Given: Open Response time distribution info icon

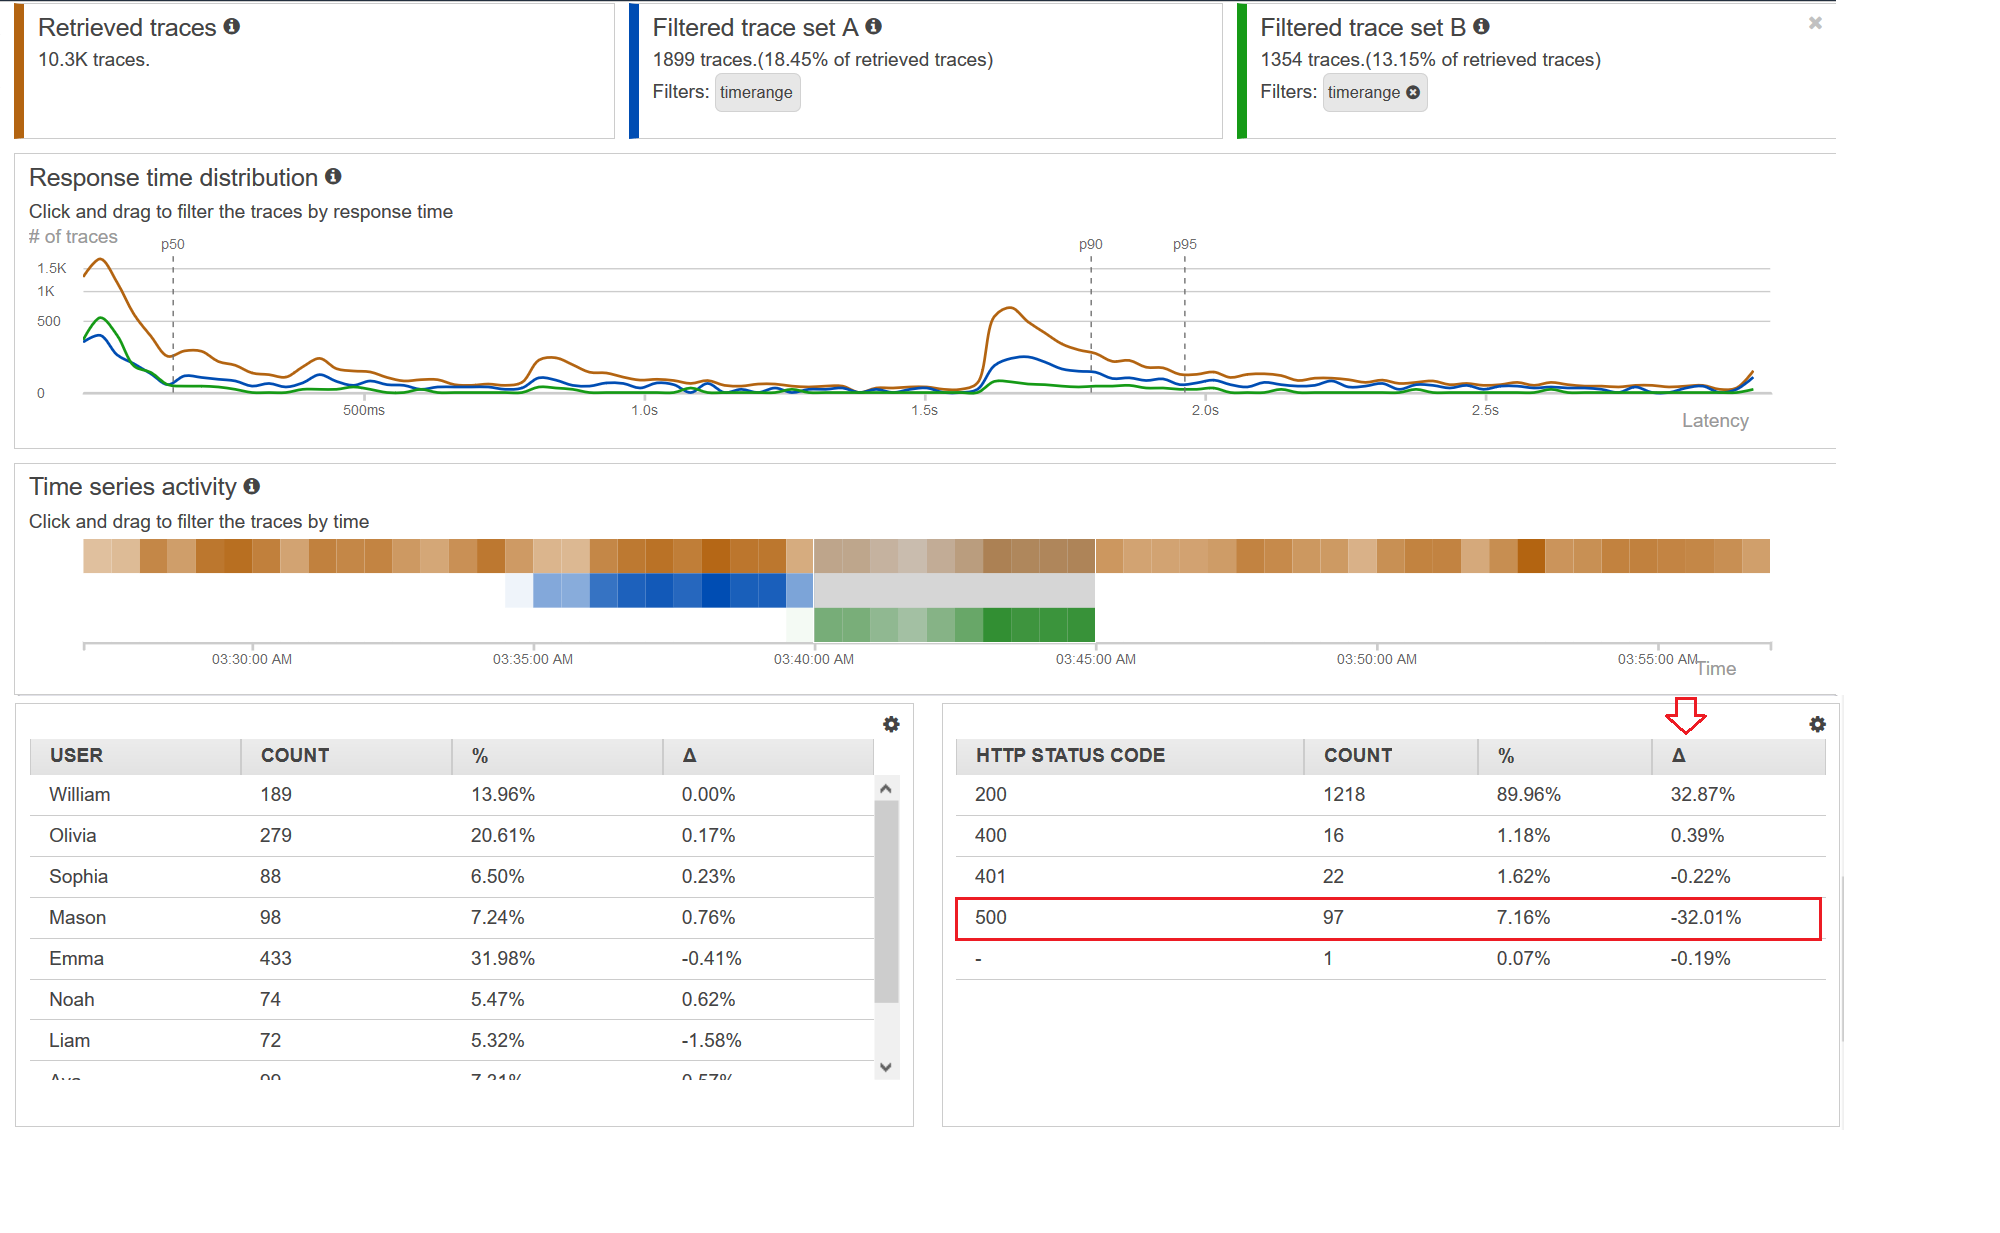Looking at the screenshot, I should 334,177.
